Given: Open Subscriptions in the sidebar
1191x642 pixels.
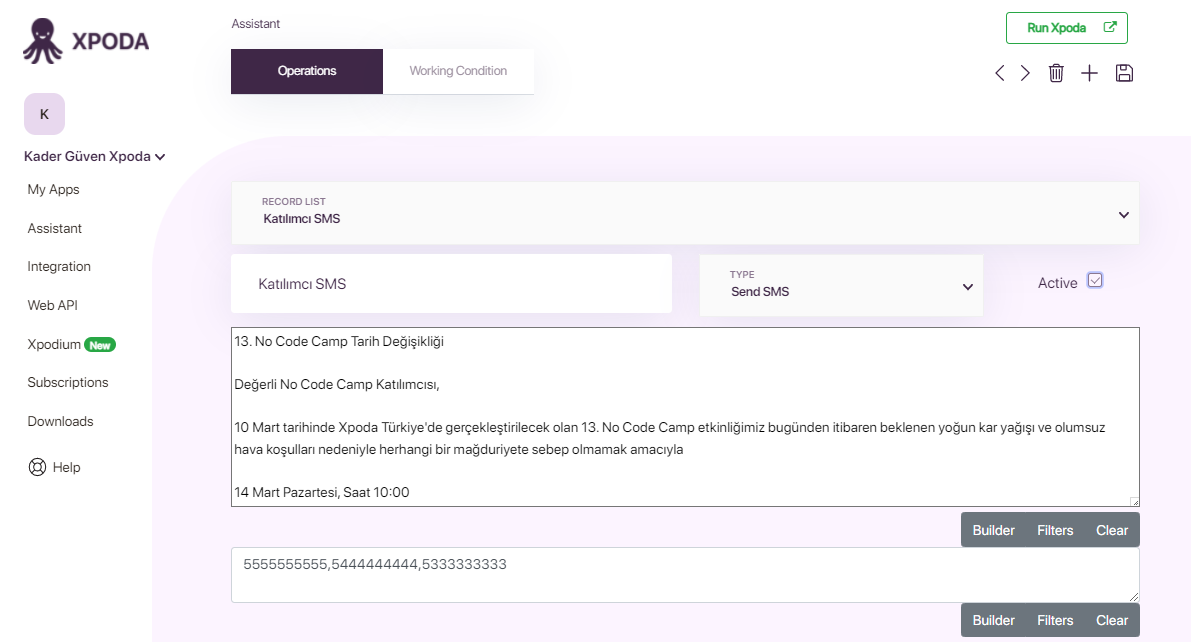Looking at the screenshot, I should [x=68, y=383].
